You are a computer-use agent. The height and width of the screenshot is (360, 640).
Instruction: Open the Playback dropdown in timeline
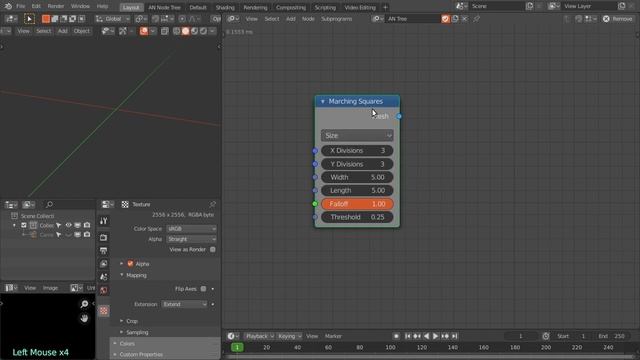coord(259,336)
